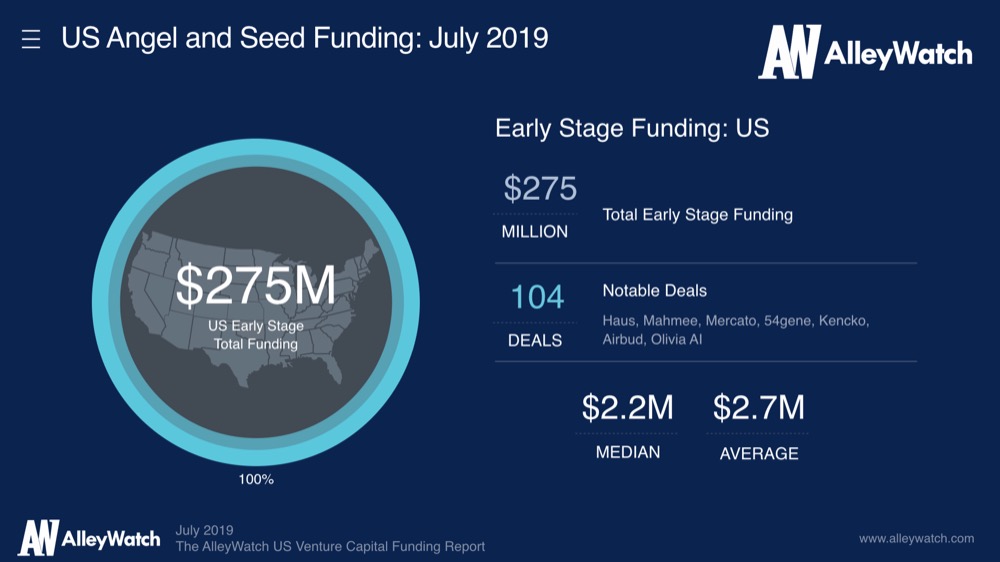Image resolution: width=1000 pixels, height=562 pixels.
Task: Select the $2.7M average value
Action: [759, 408]
